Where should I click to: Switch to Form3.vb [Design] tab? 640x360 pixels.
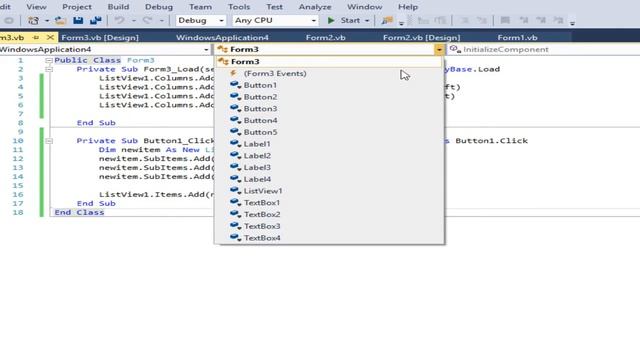pyautogui.click(x=100, y=38)
